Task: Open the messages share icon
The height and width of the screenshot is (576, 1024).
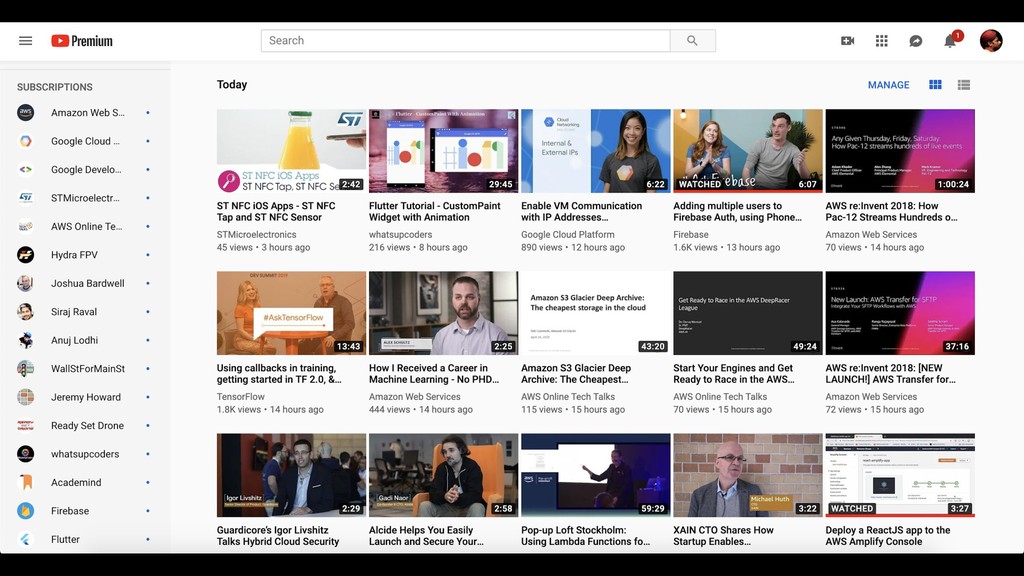Action: (x=916, y=41)
